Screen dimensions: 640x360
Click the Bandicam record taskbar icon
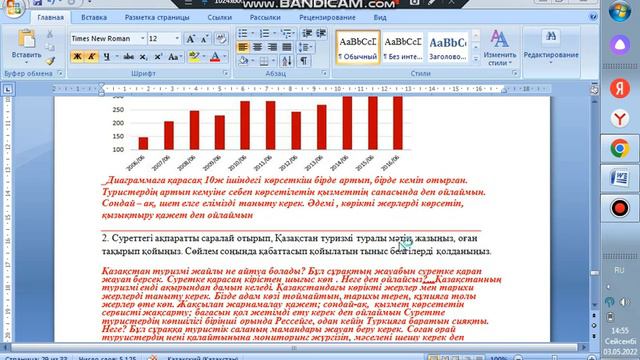pos(620,208)
